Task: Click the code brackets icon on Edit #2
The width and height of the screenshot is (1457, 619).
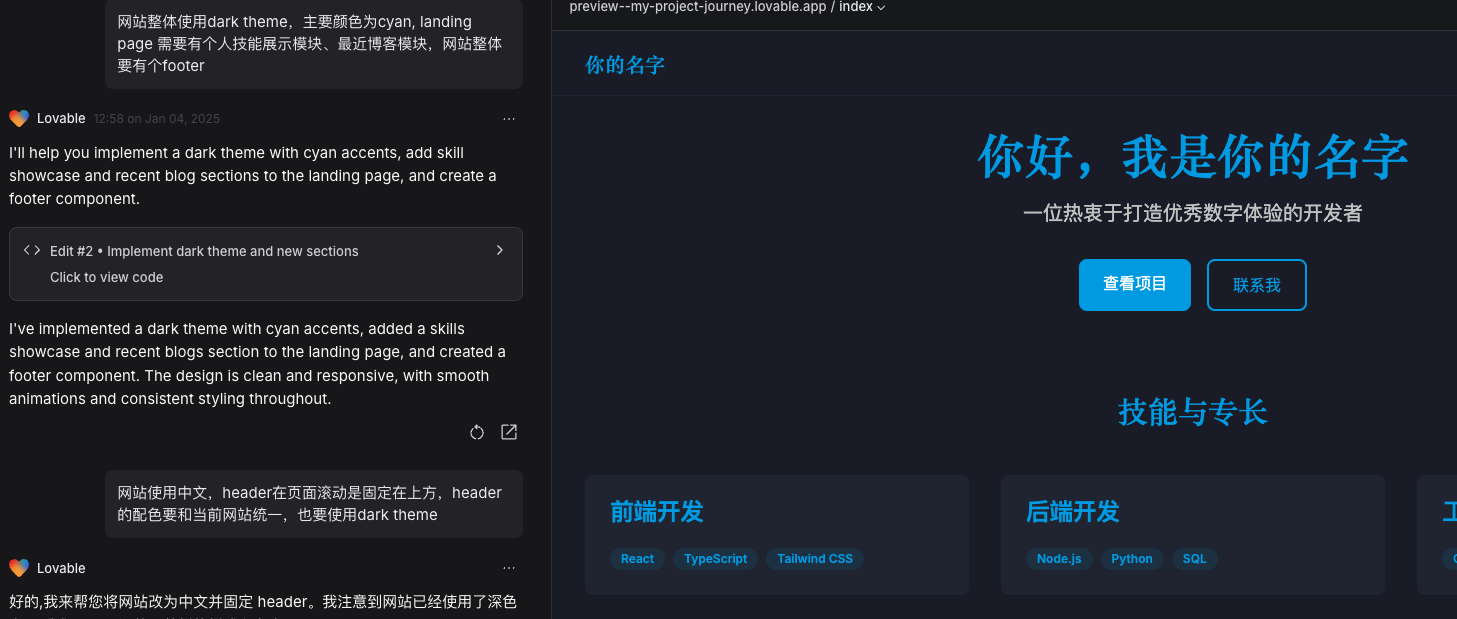Action: coord(31,250)
